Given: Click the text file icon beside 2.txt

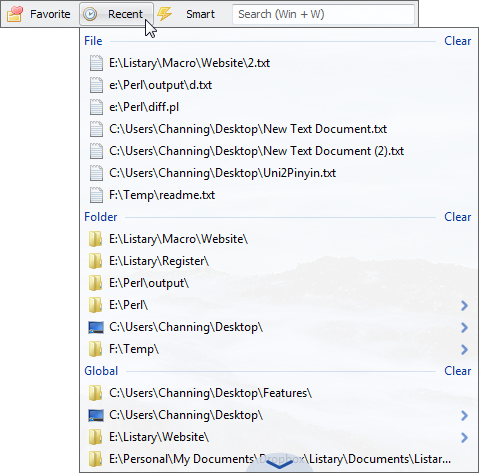Looking at the screenshot, I should click(x=96, y=63).
